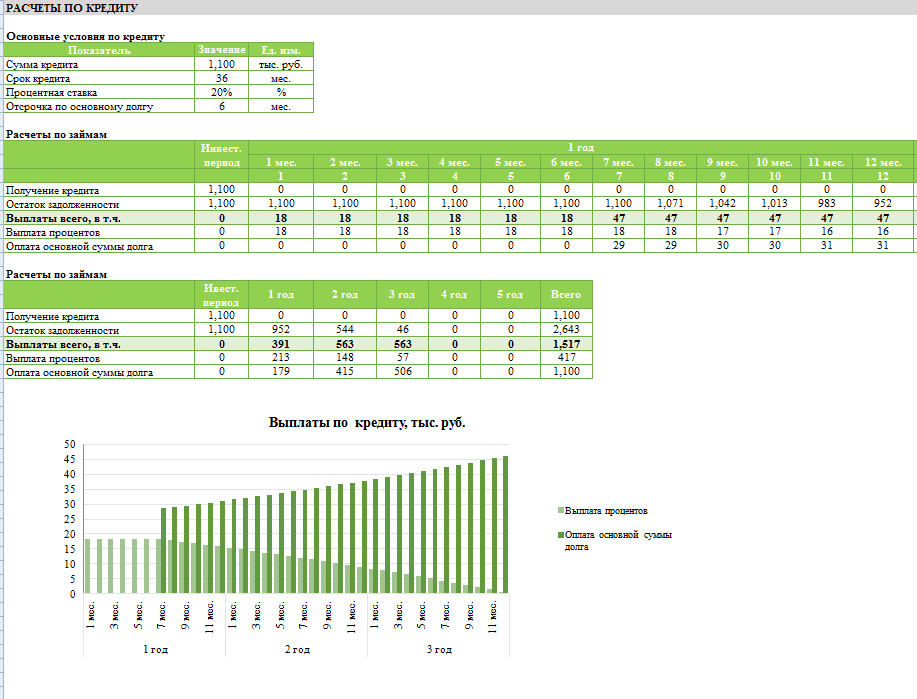Click the '6 мес.' column header
The height and width of the screenshot is (699, 917).
pos(566,162)
